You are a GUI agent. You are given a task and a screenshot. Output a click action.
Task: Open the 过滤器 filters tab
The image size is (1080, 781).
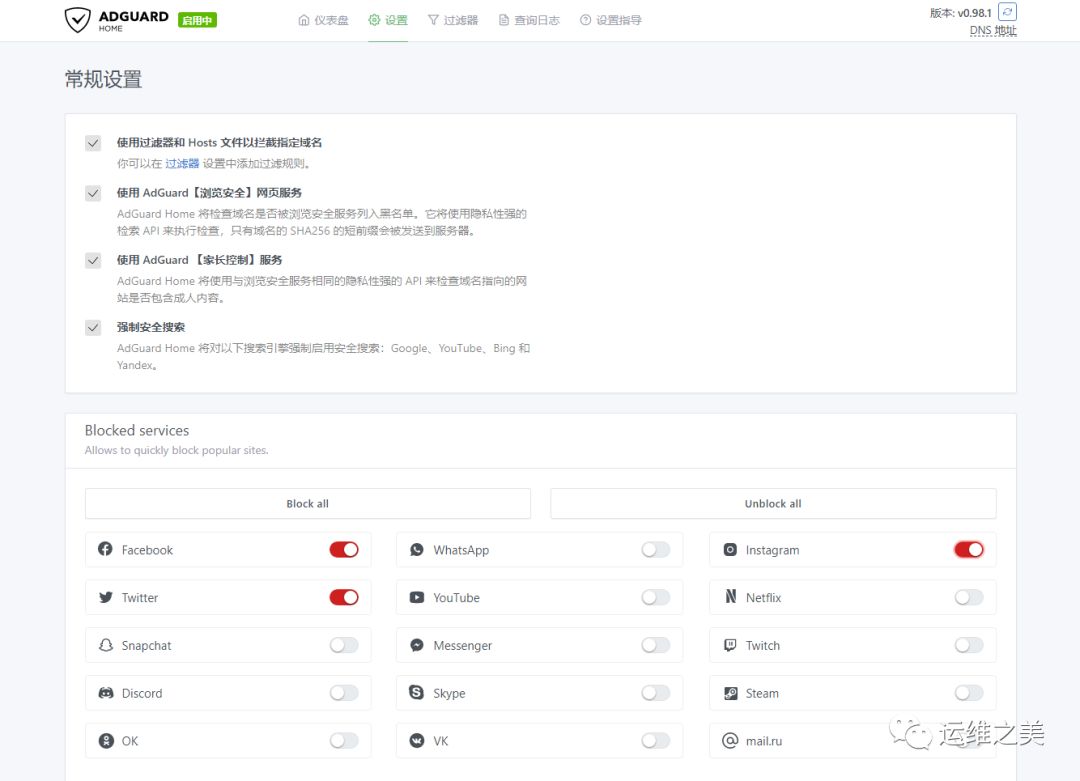(x=453, y=20)
